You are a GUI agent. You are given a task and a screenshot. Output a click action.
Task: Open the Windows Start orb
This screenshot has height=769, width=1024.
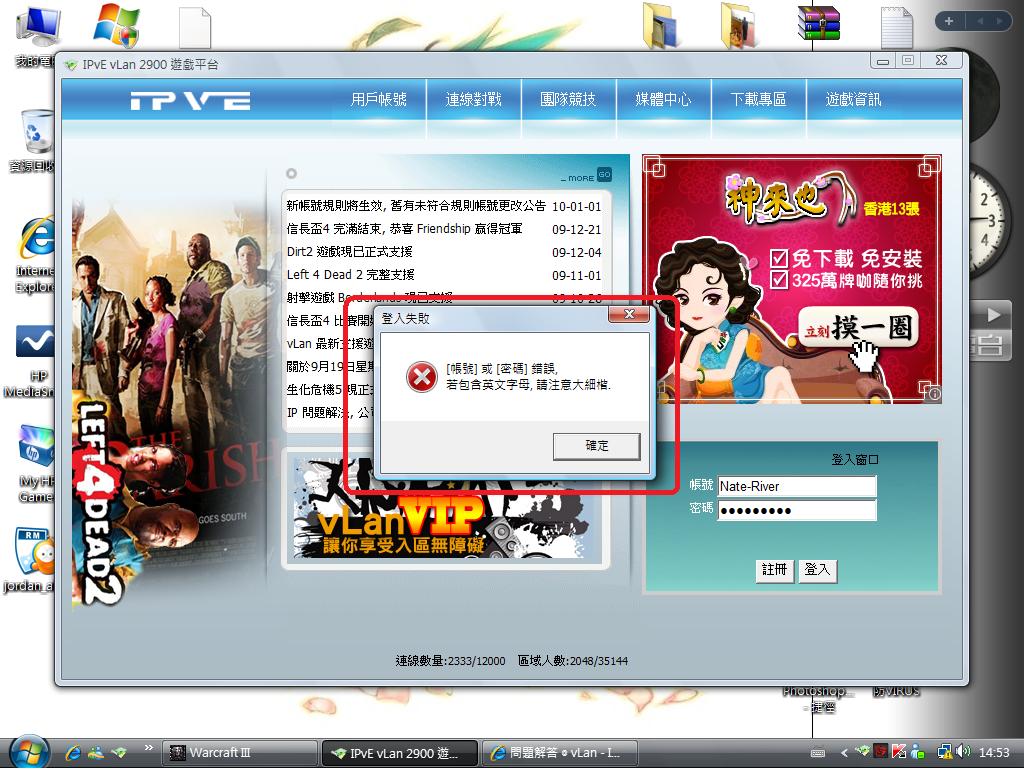coord(27,753)
